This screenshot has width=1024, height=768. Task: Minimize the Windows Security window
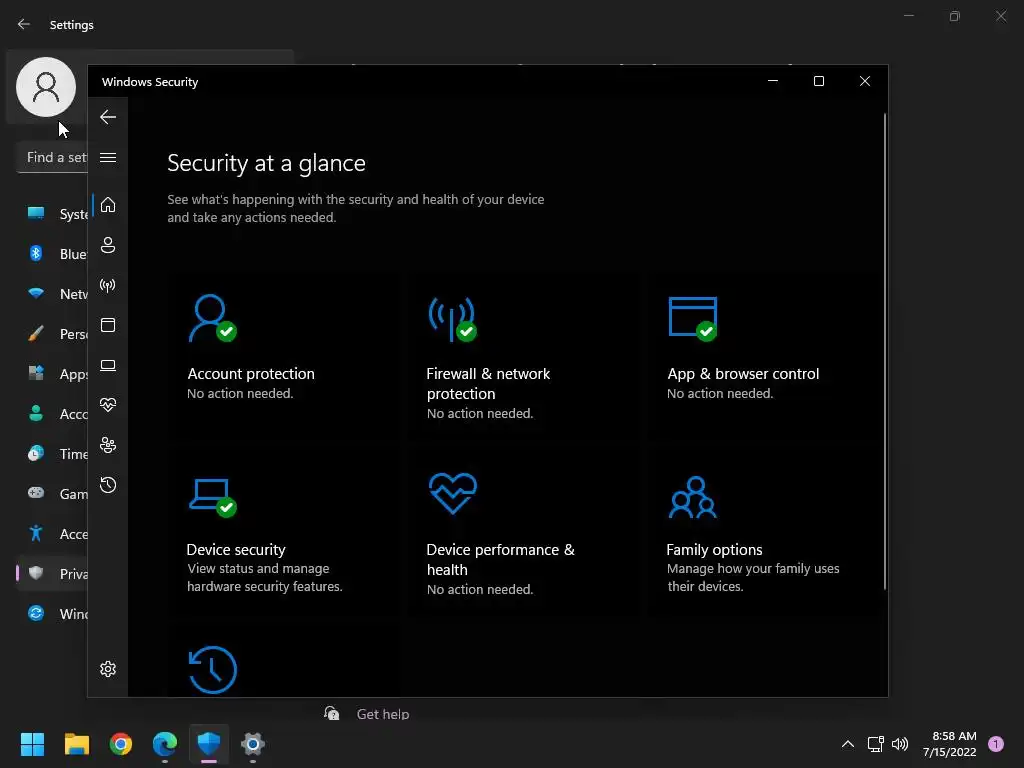point(773,81)
